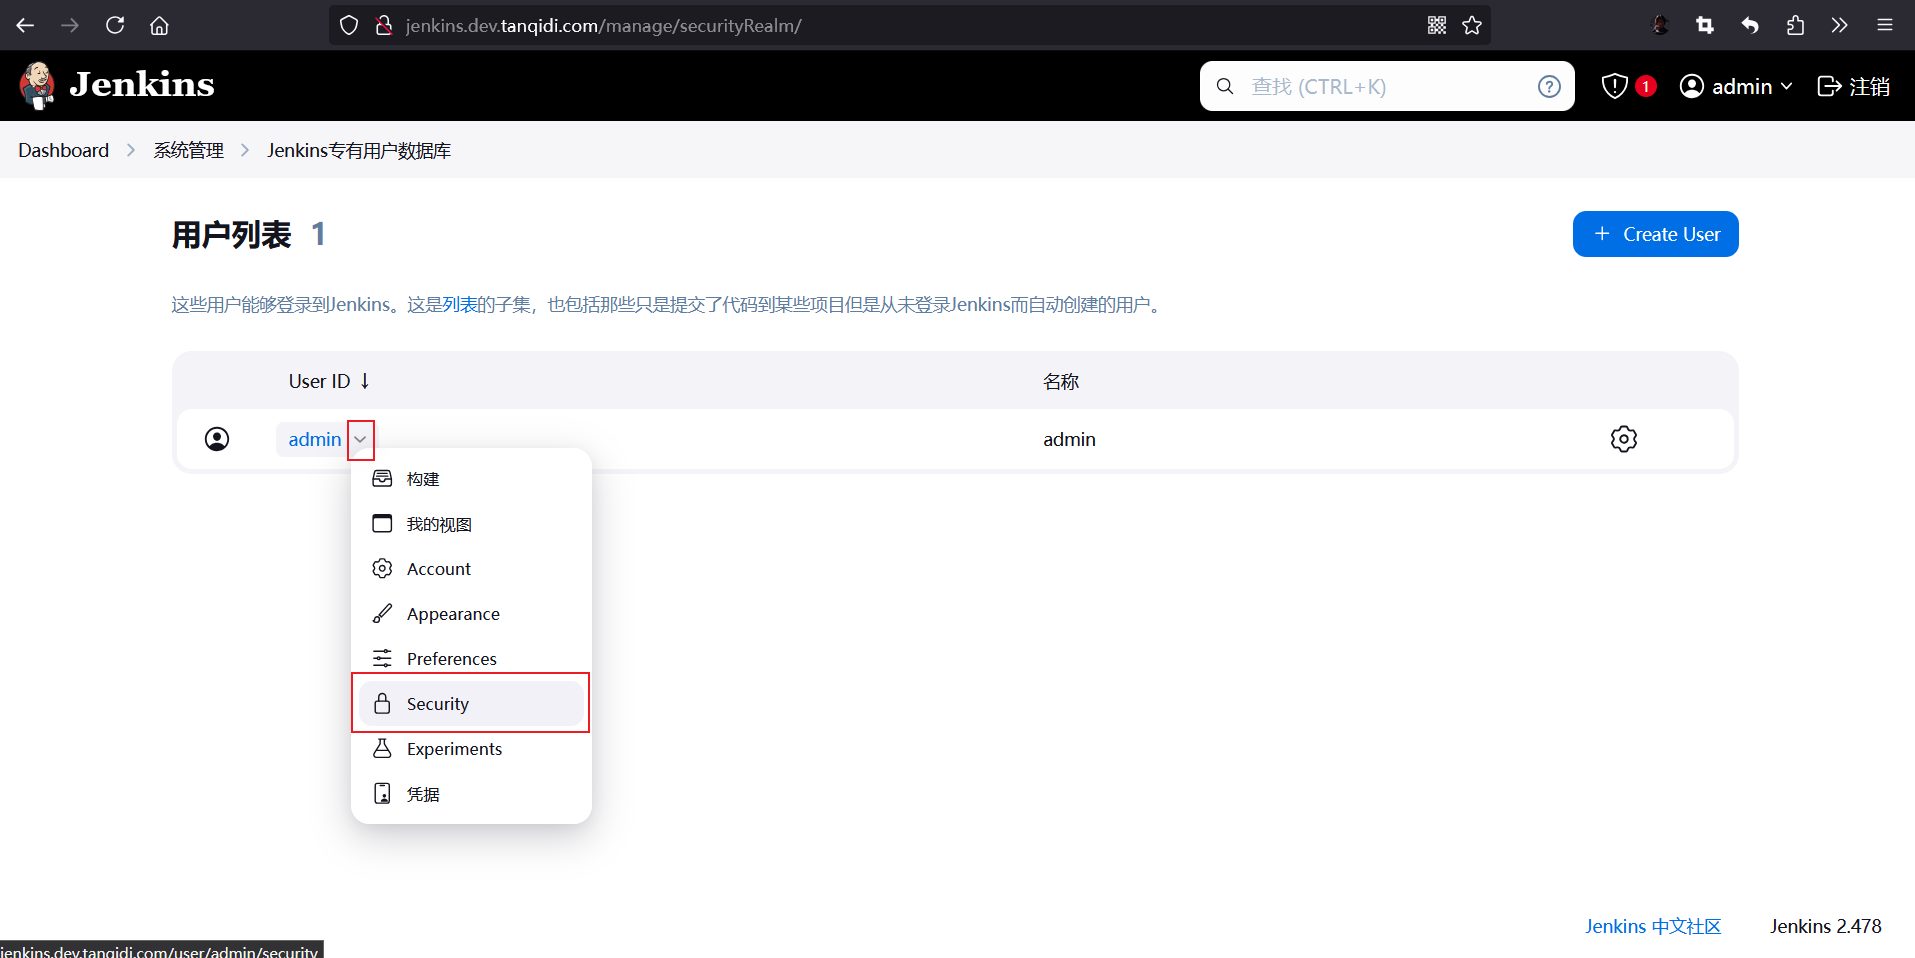Viewport: 1915px width, 958px height.
Task: Click the 名称 column header
Action: pos(1061,381)
